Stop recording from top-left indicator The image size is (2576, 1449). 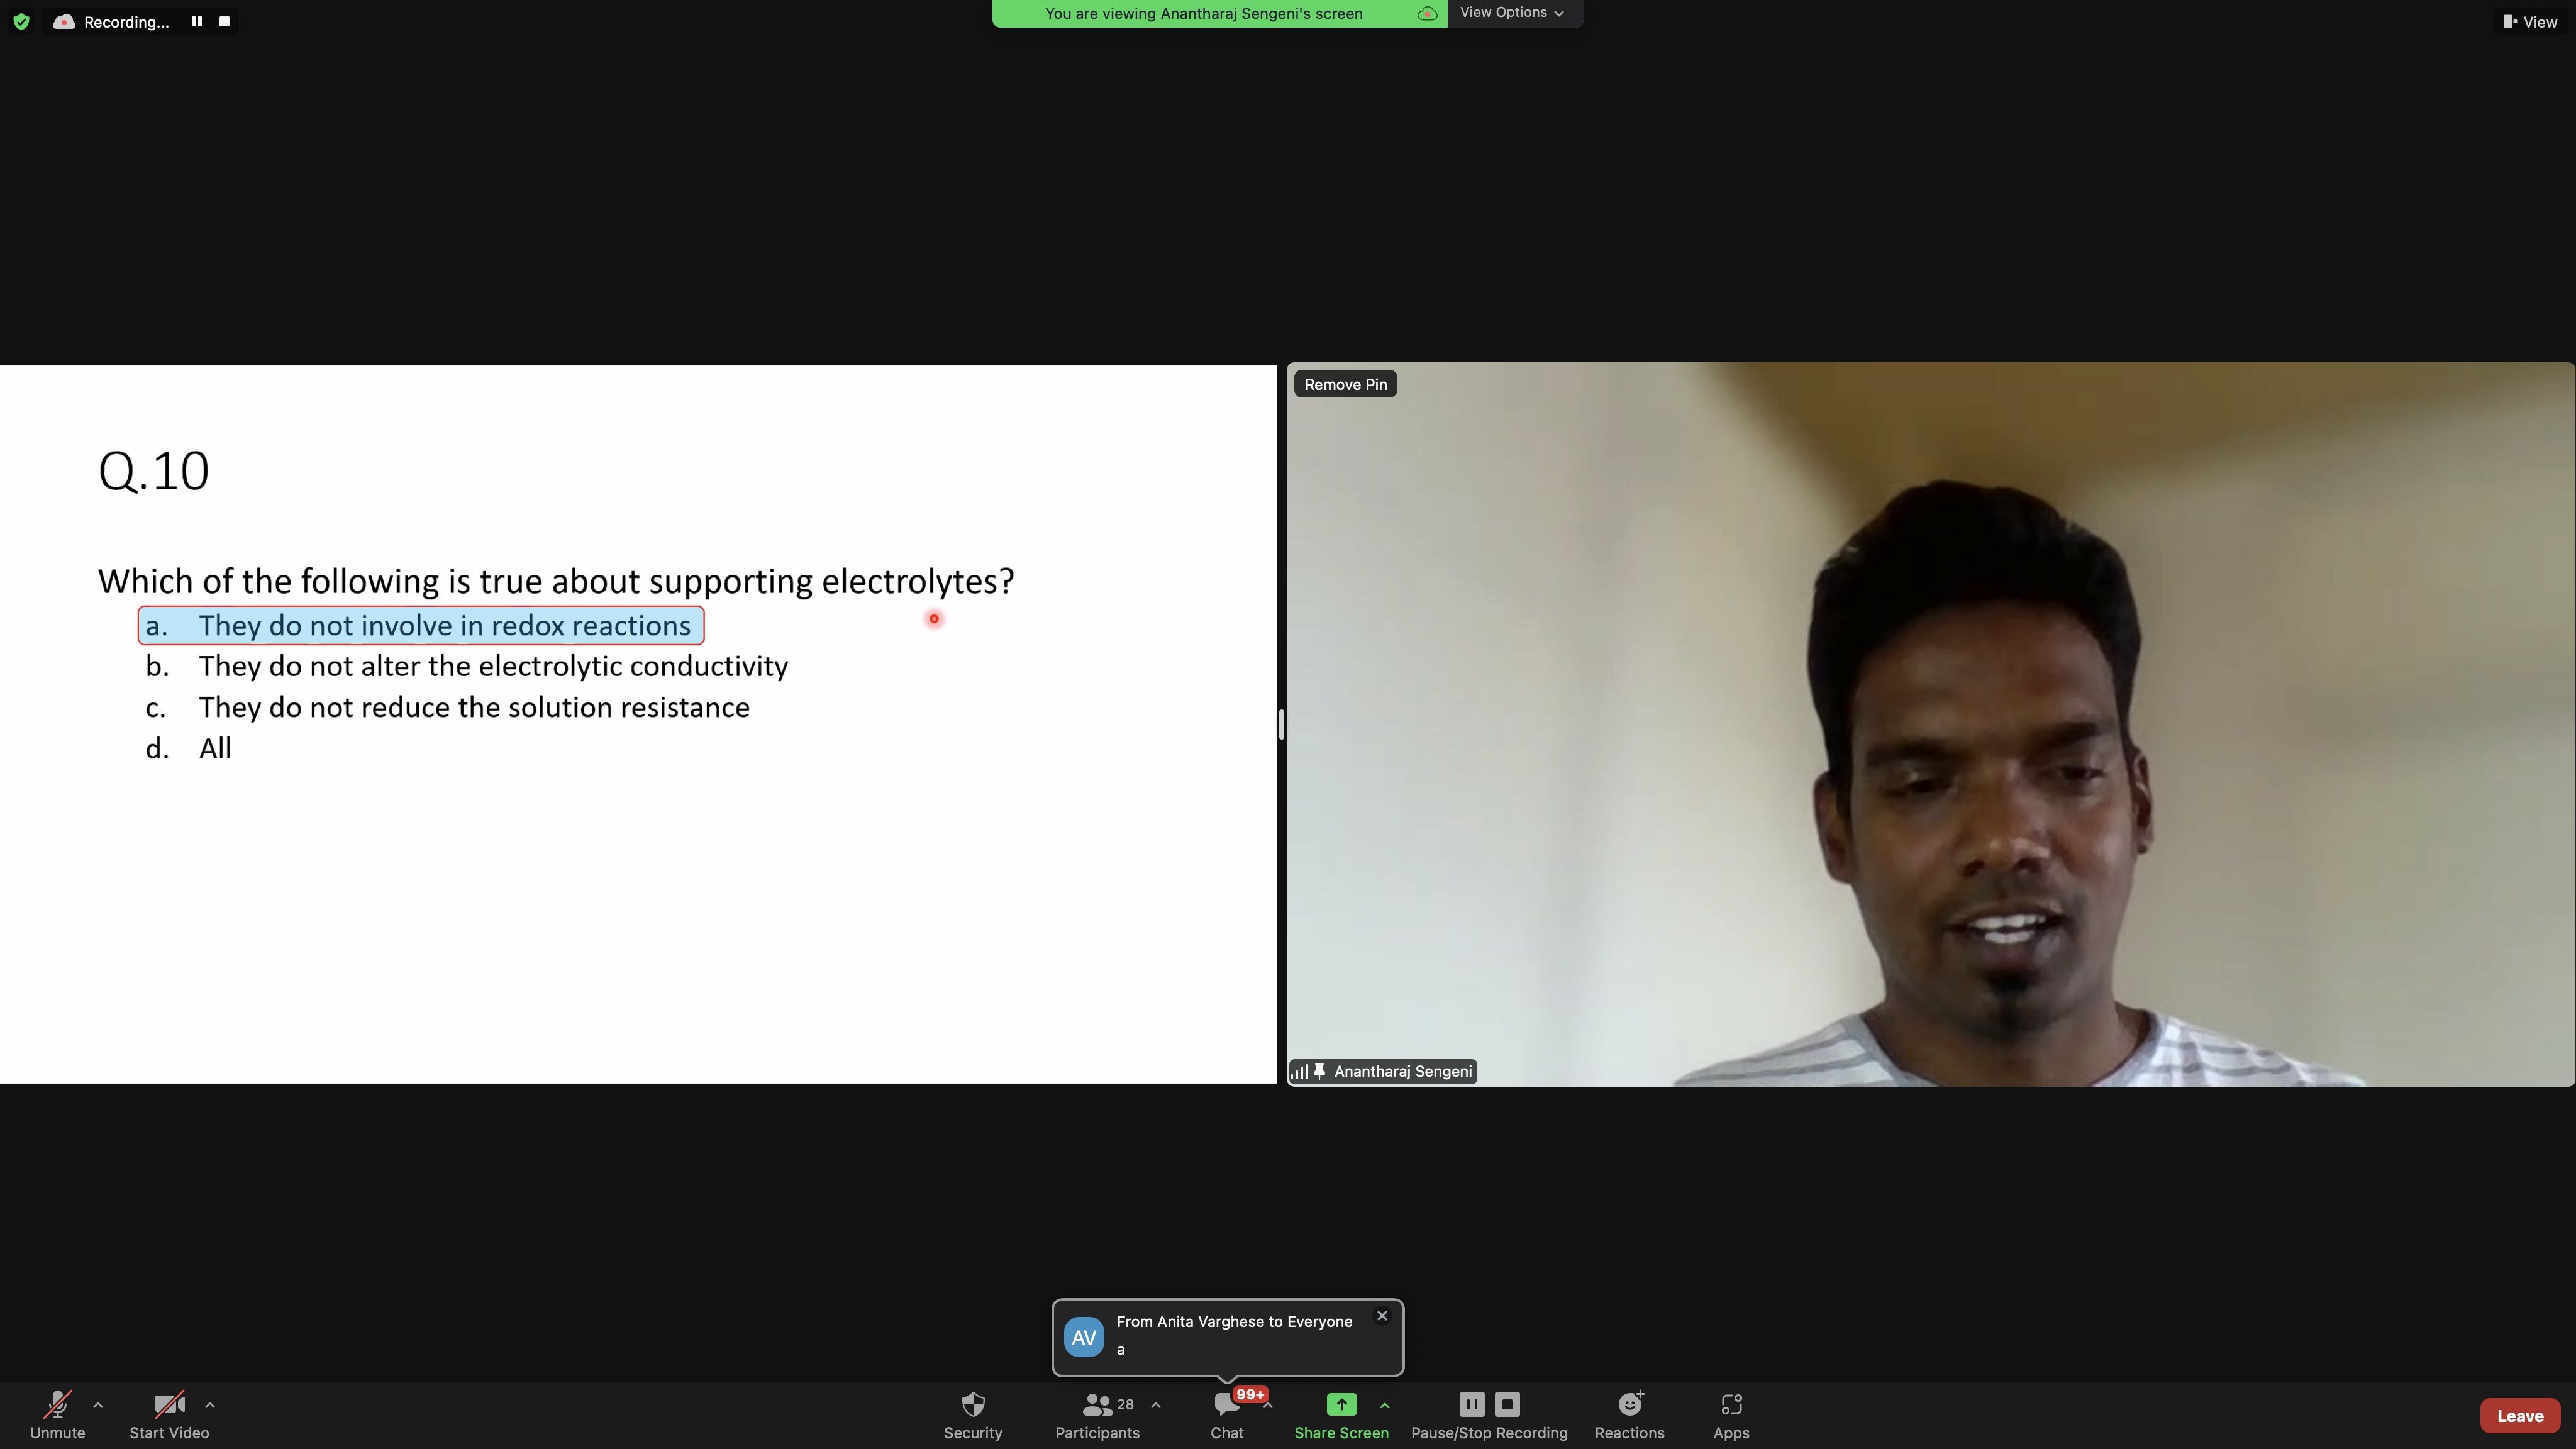point(224,21)
